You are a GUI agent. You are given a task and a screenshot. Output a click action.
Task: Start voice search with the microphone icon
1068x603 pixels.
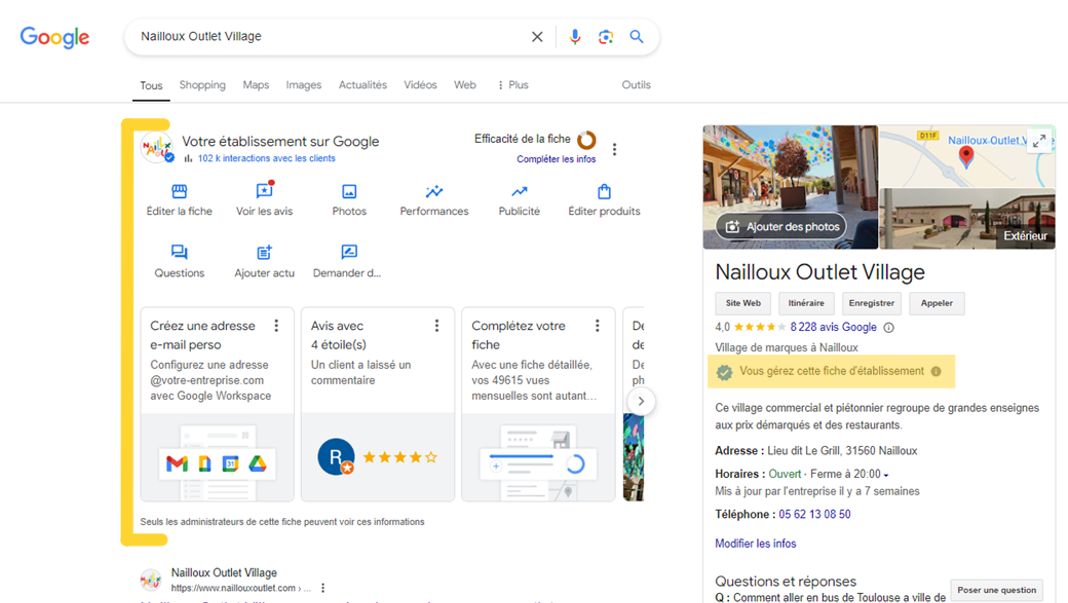[575, 37]
